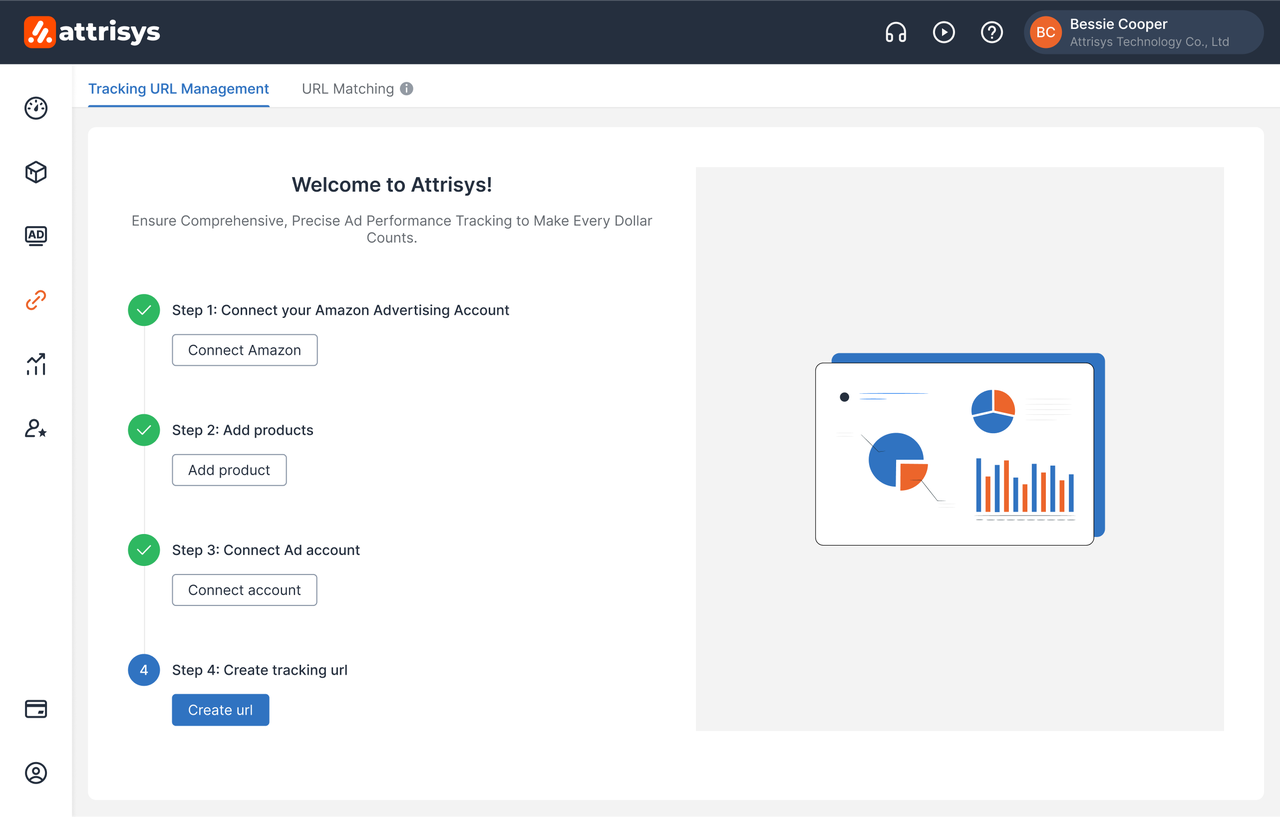Switch to Tracking URL Management tab
This screenshot has height=817, width=1280.
(179, 88)
